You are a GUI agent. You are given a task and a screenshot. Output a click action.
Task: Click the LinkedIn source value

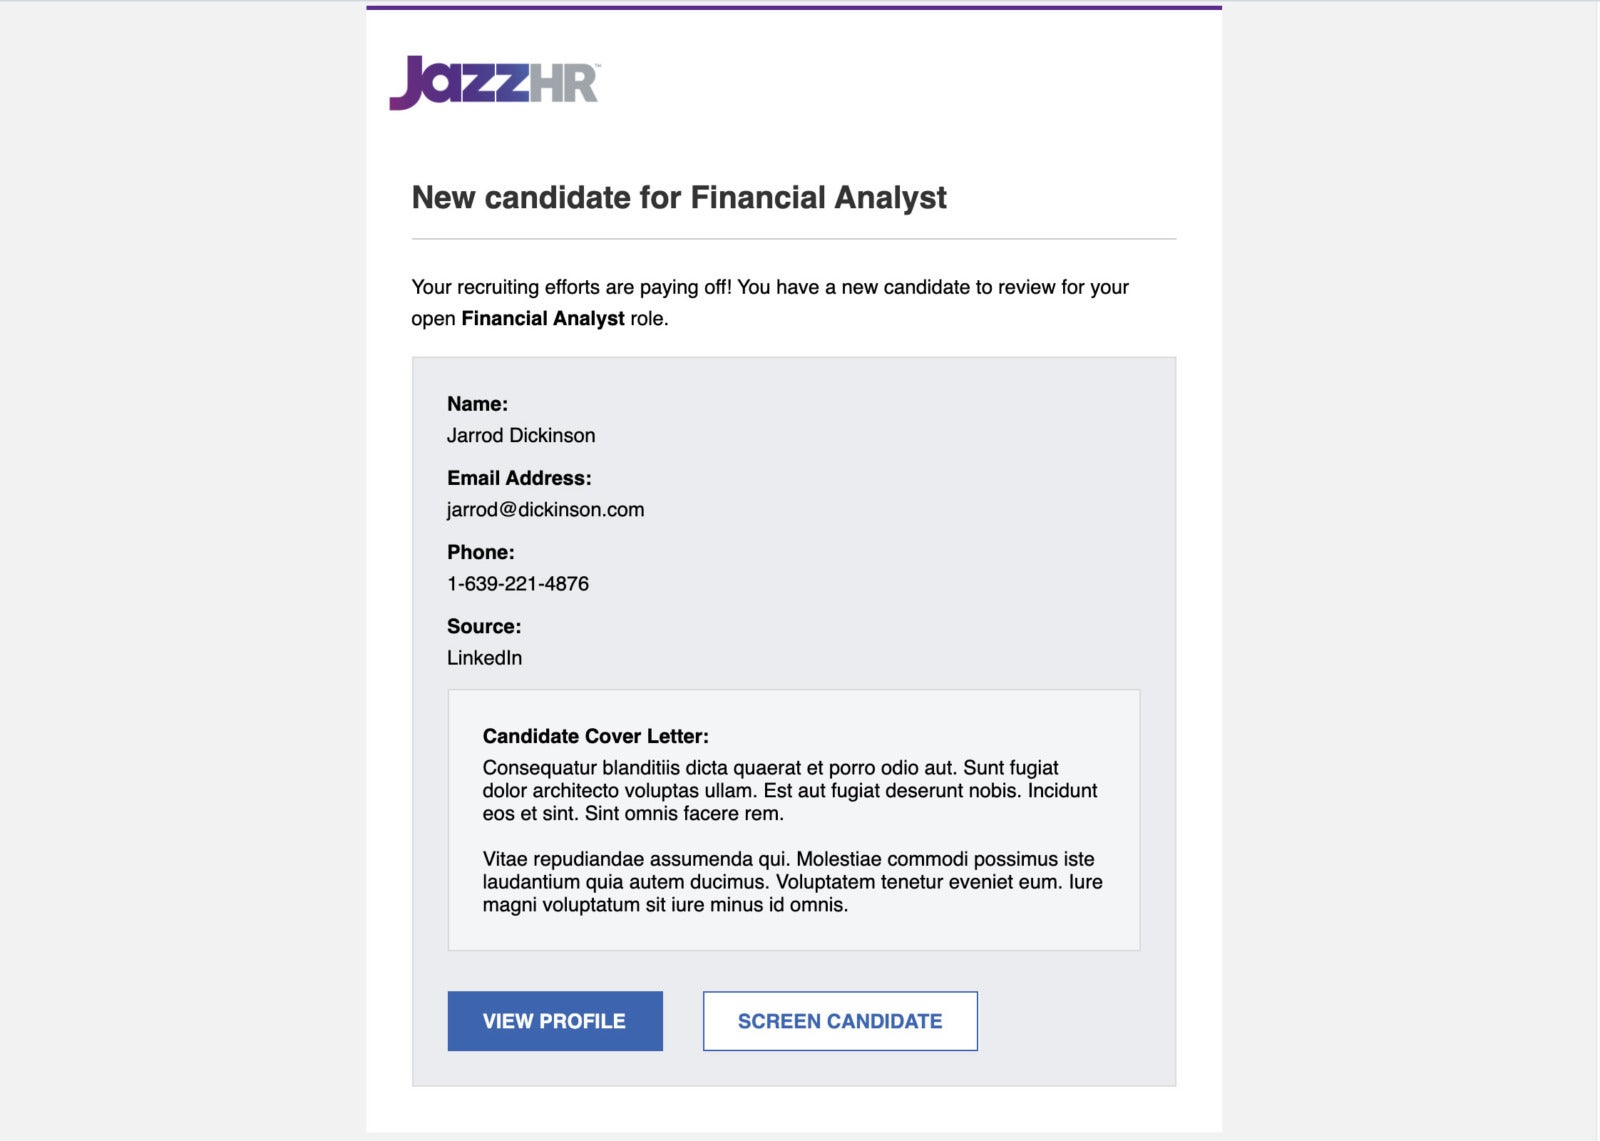[484, 657]
